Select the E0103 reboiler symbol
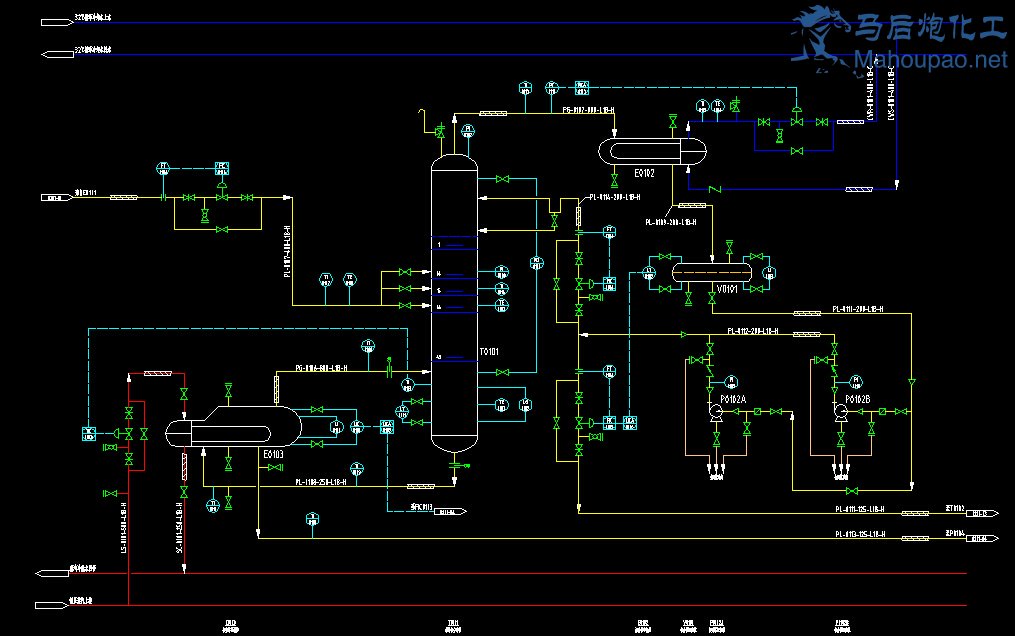The height and width of the screenshot is (636, 1015). click(233, 428)
